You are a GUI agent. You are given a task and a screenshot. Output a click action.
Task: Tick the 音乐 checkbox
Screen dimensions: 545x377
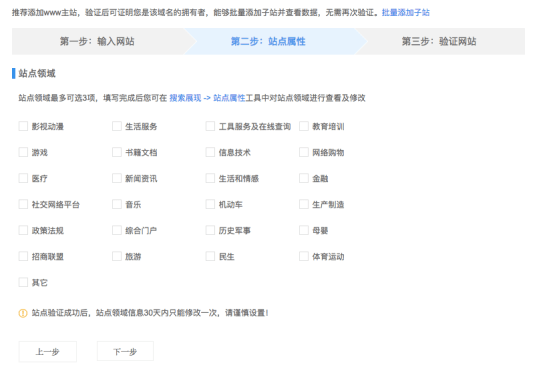pyautogui.click(x=117, y=204)
